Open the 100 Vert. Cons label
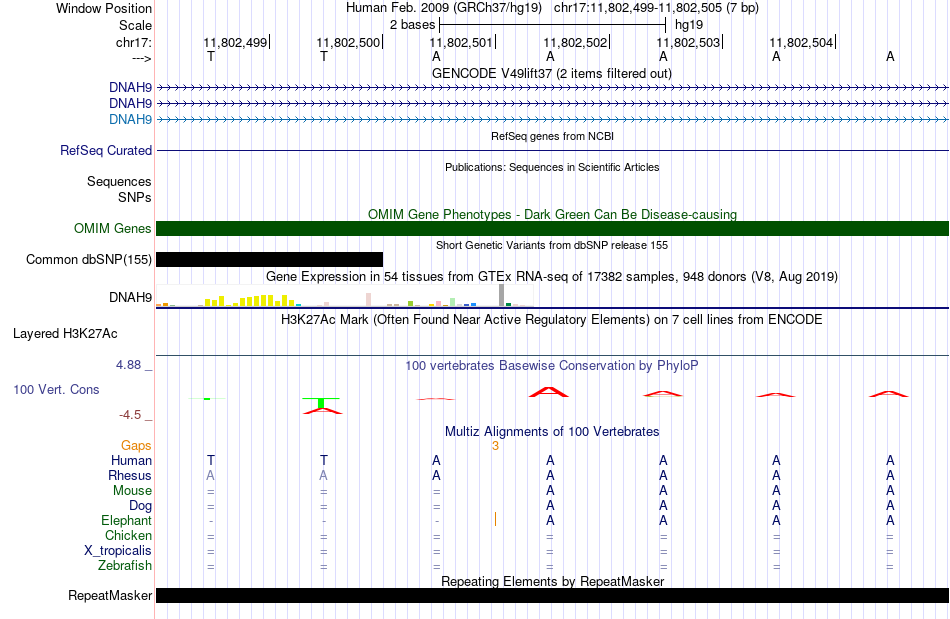The height and width of the screenshot is (619, 950). (56, 389)
